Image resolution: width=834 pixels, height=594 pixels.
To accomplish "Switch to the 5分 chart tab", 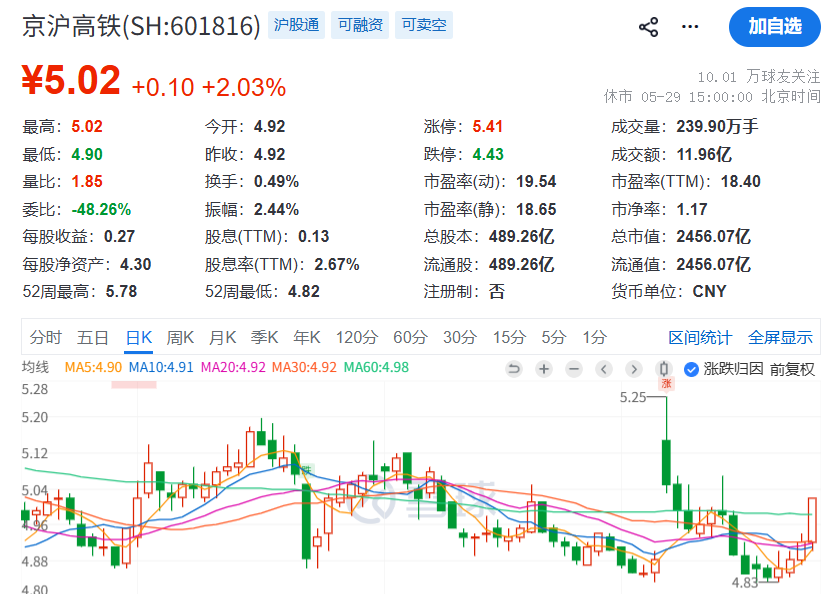I will pyautogui.click(x=554, y=337).
